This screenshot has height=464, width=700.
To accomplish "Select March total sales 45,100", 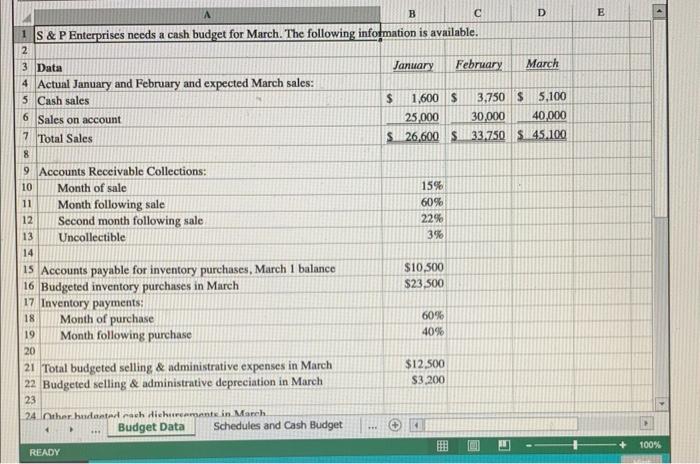I will [x=543, y=134].
